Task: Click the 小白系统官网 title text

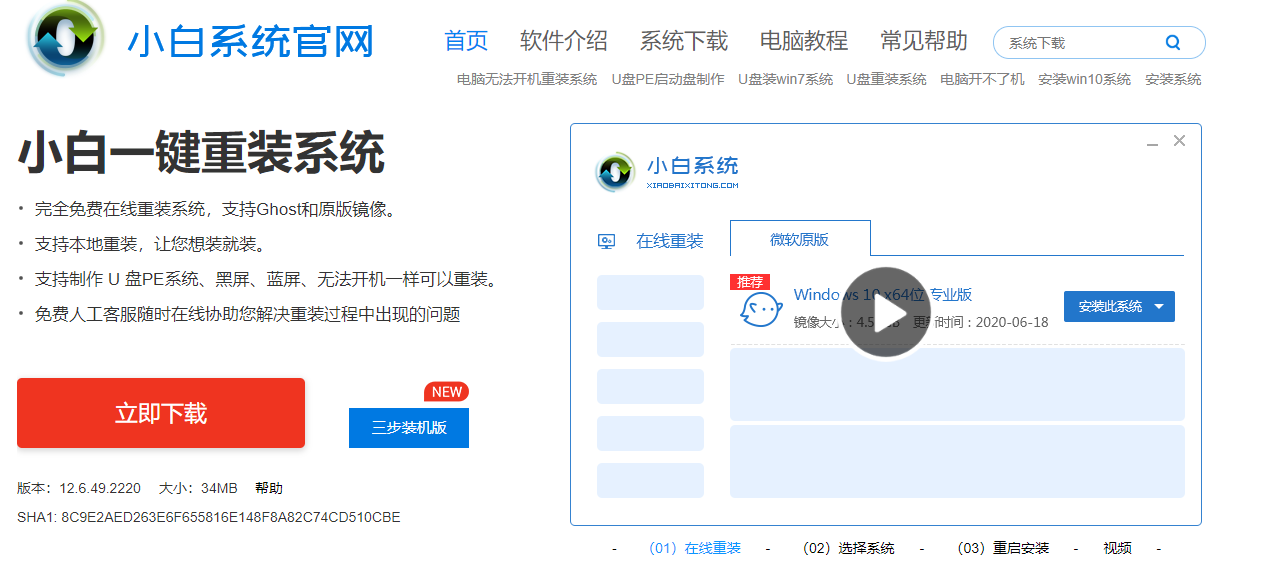Action: 250,42
